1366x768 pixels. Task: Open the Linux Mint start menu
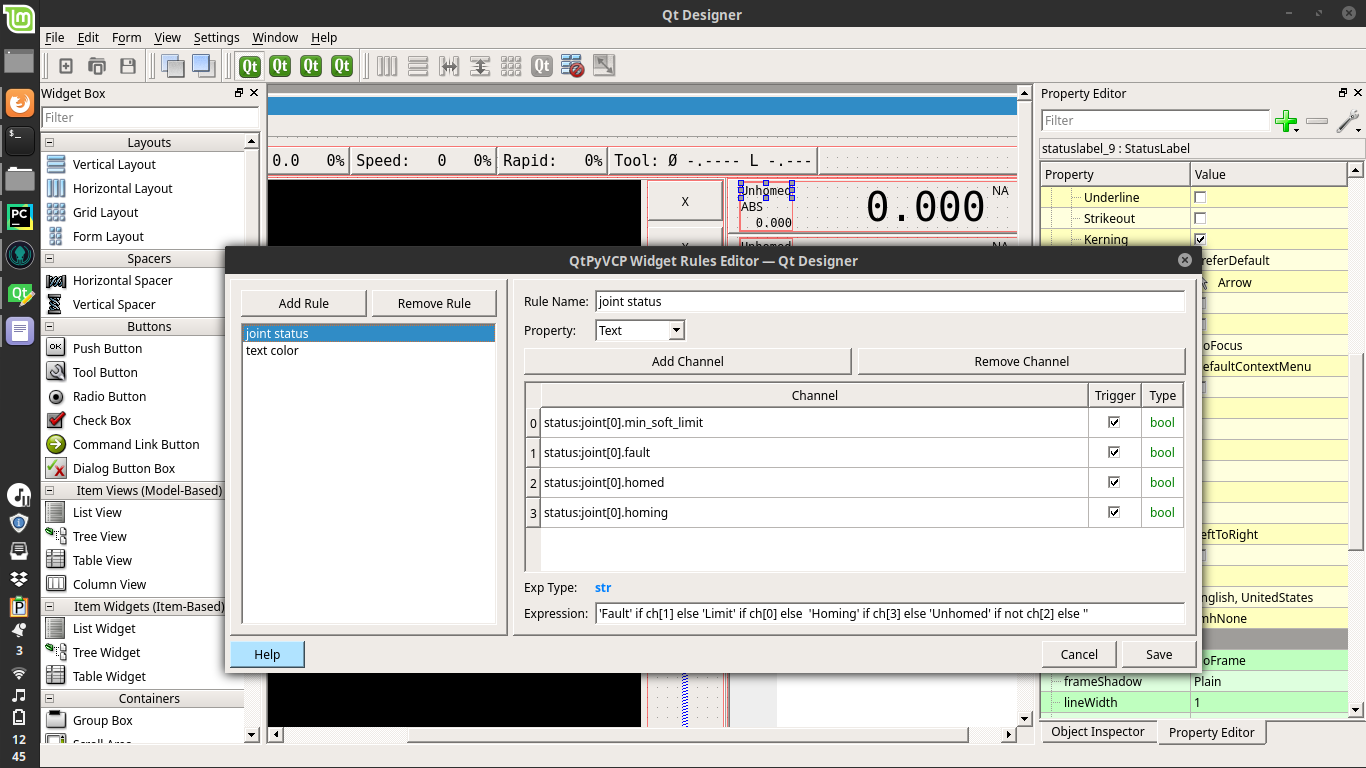coord(19,19)
